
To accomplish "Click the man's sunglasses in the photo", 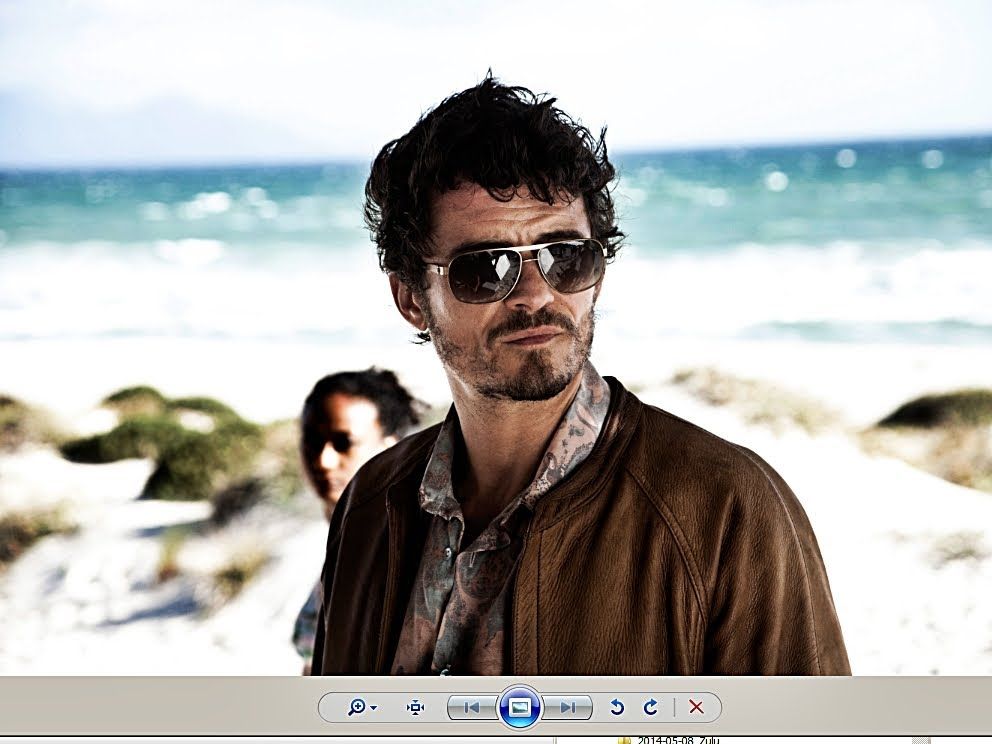I will [518, 270].
